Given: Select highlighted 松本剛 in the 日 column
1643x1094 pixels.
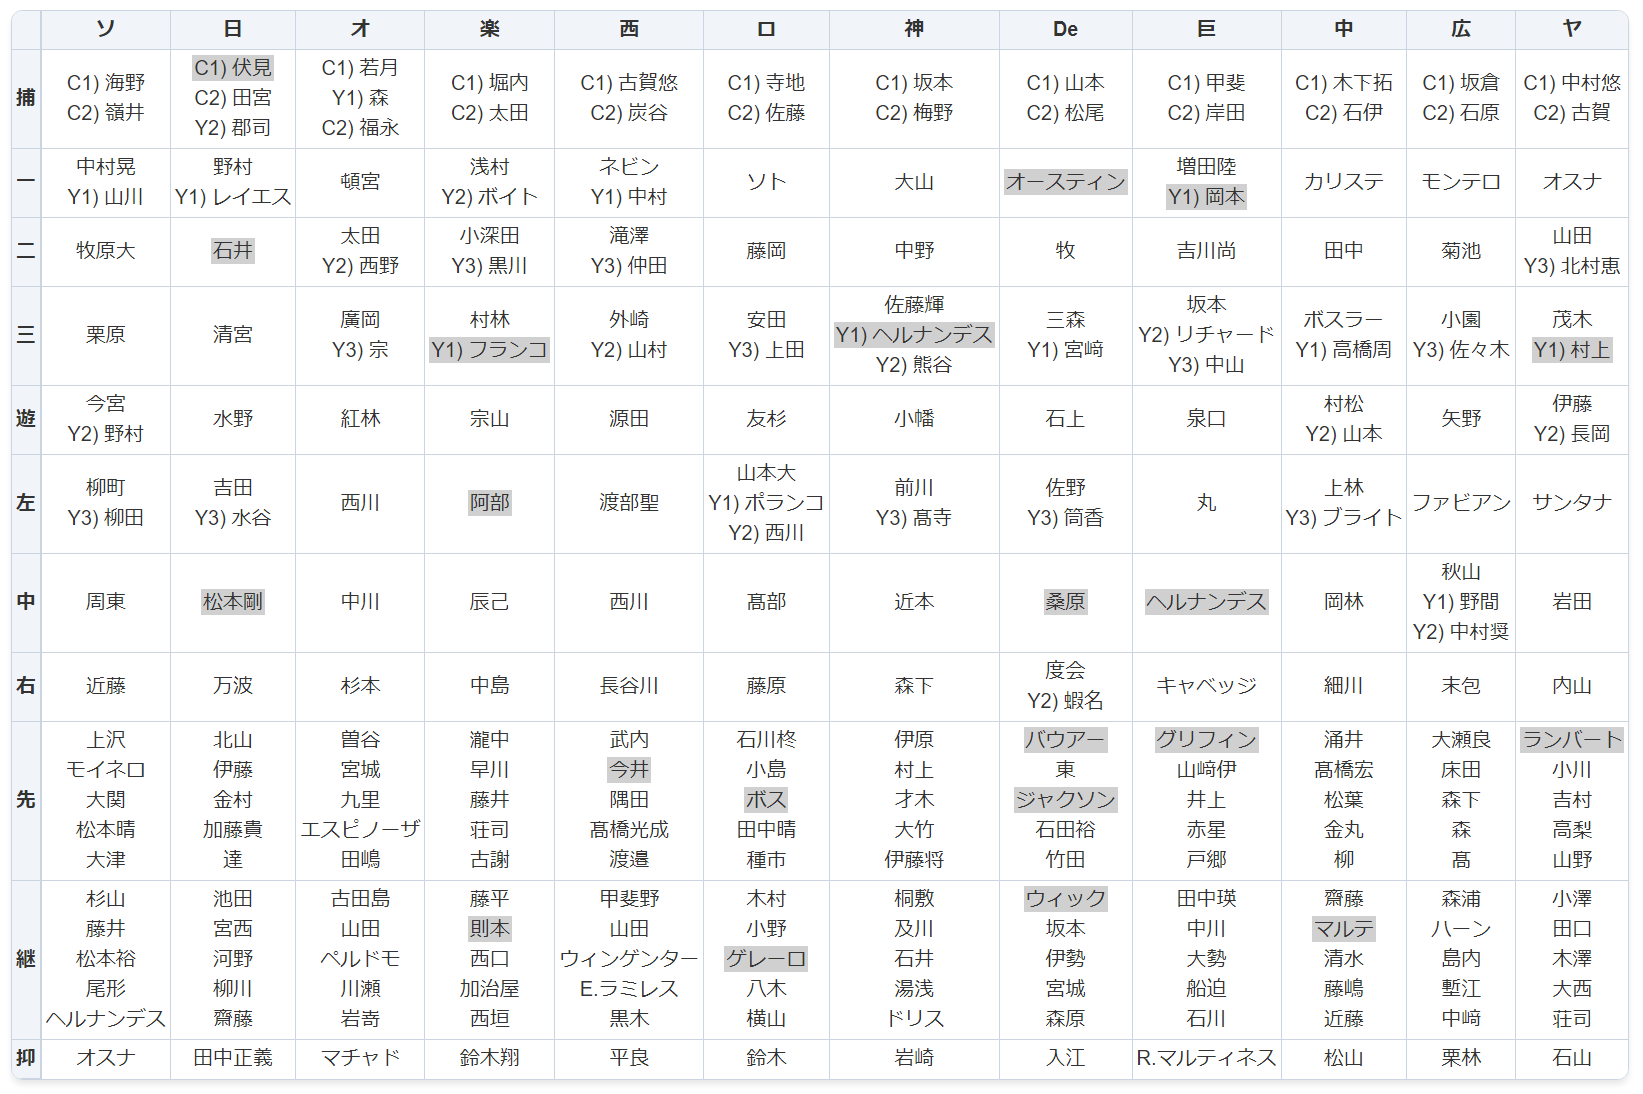Looking at the screenshot, I should (x=232, y=602).
